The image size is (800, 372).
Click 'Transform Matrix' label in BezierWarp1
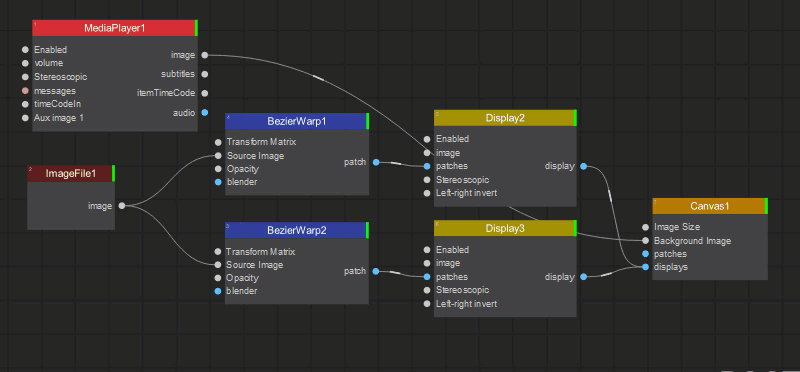click(x=261, y=142)
